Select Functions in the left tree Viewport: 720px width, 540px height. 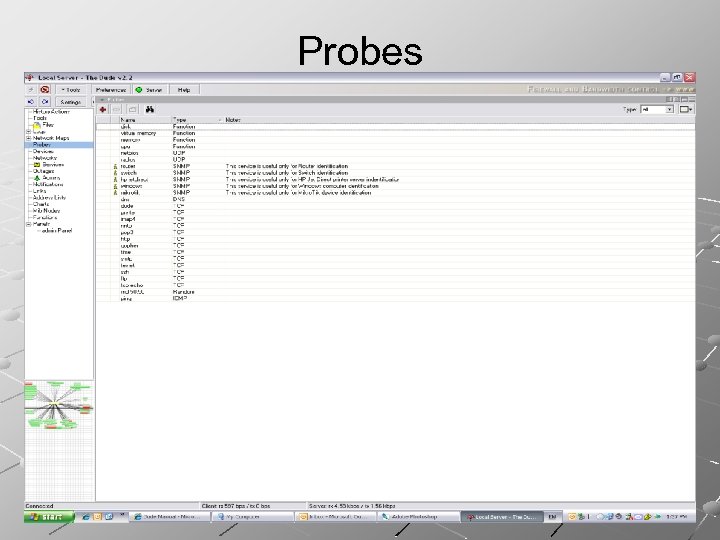pos(45,218)
